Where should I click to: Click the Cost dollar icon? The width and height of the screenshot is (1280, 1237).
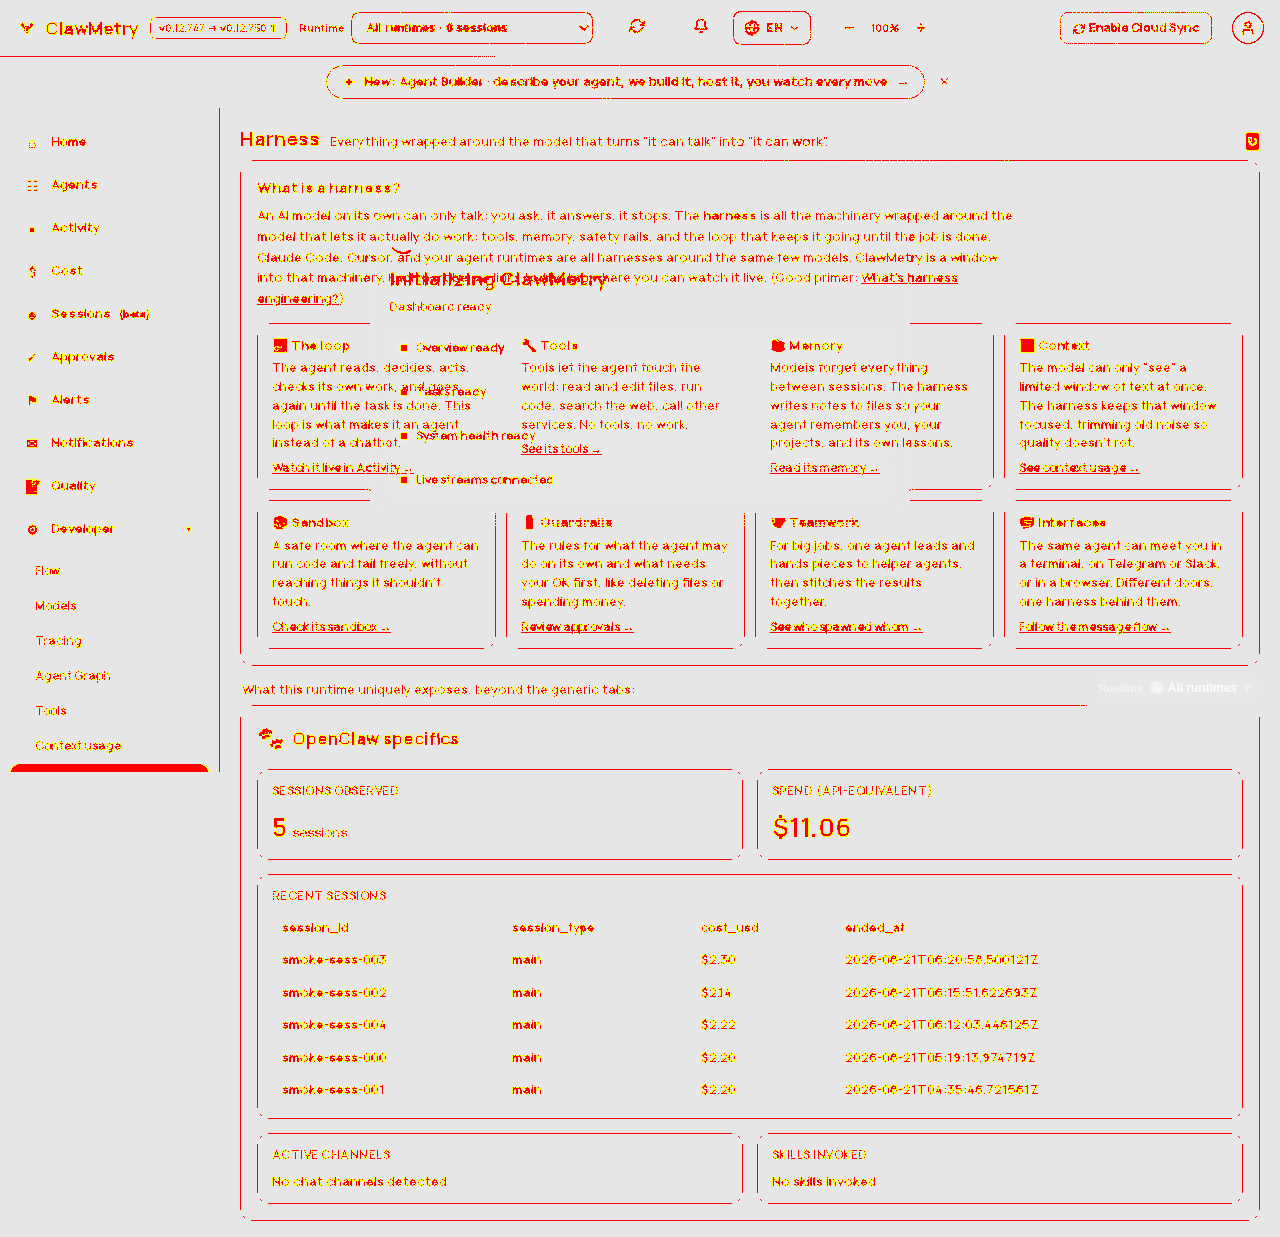point(32,272)
